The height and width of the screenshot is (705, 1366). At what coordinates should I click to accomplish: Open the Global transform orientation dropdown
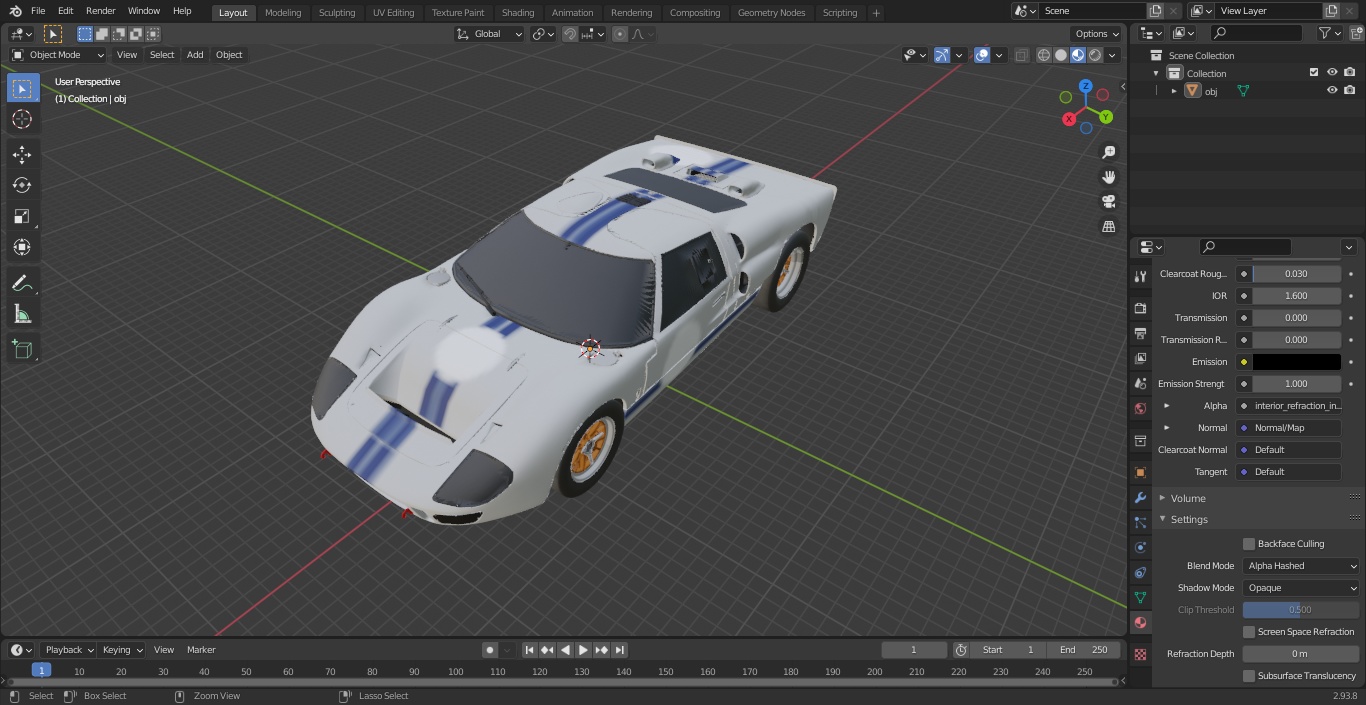click(489, 34)
